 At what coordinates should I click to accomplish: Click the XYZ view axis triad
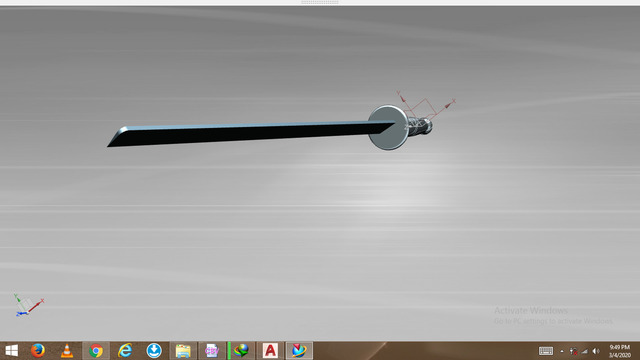(29, 305)
